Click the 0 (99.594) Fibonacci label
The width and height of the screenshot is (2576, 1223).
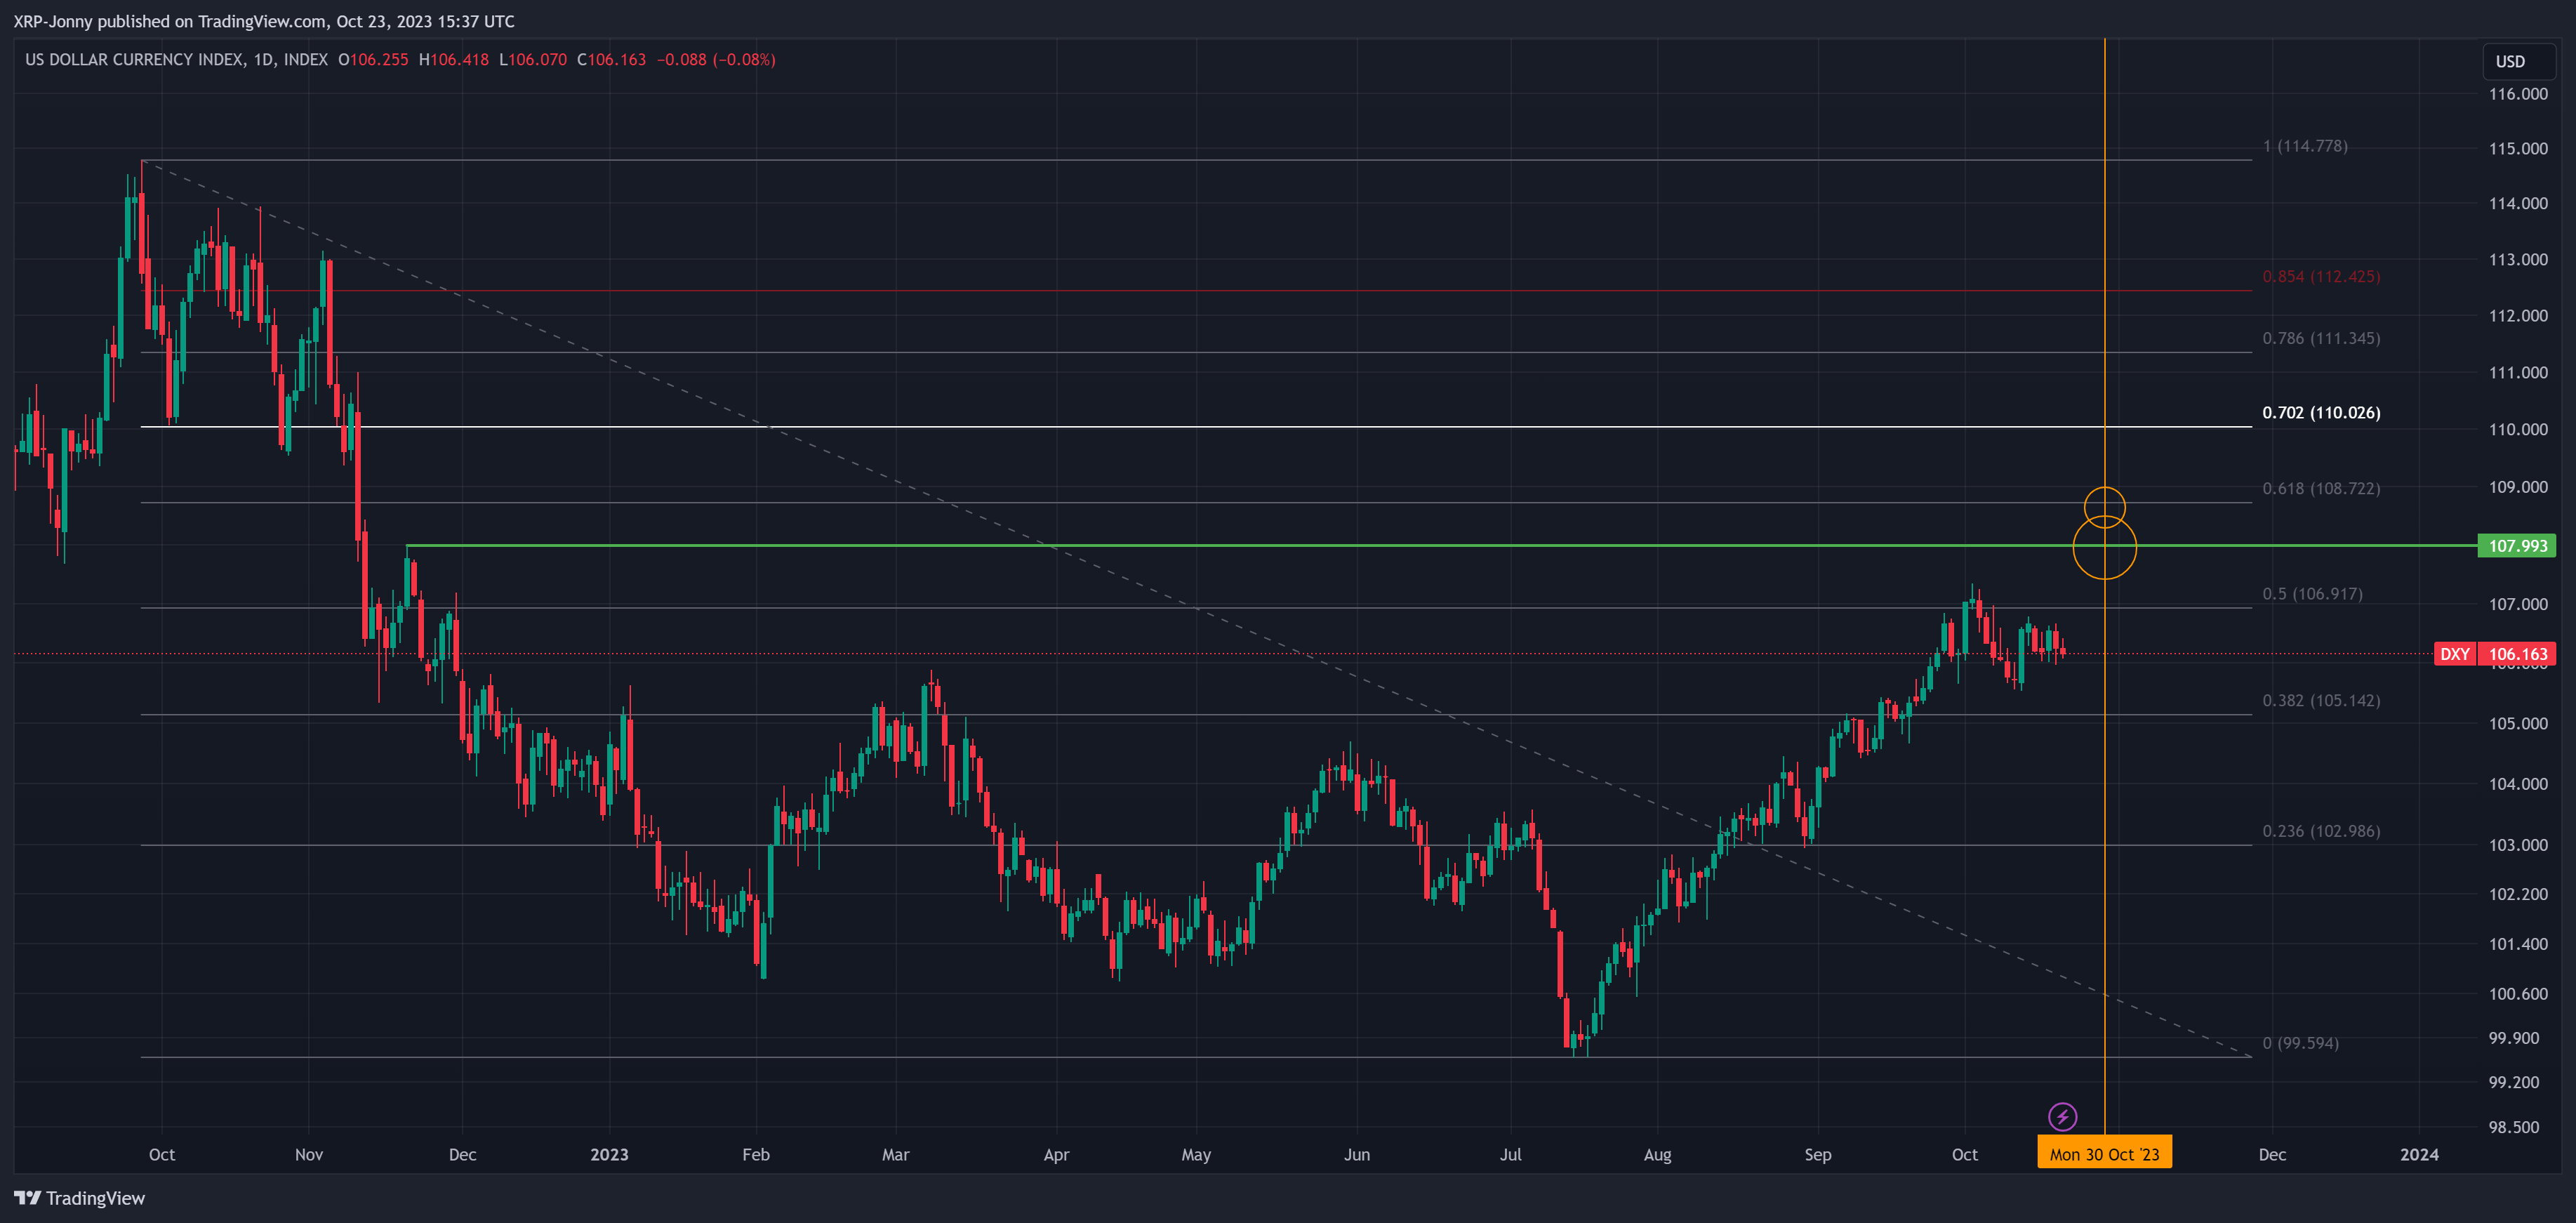click(2300, 1043)
